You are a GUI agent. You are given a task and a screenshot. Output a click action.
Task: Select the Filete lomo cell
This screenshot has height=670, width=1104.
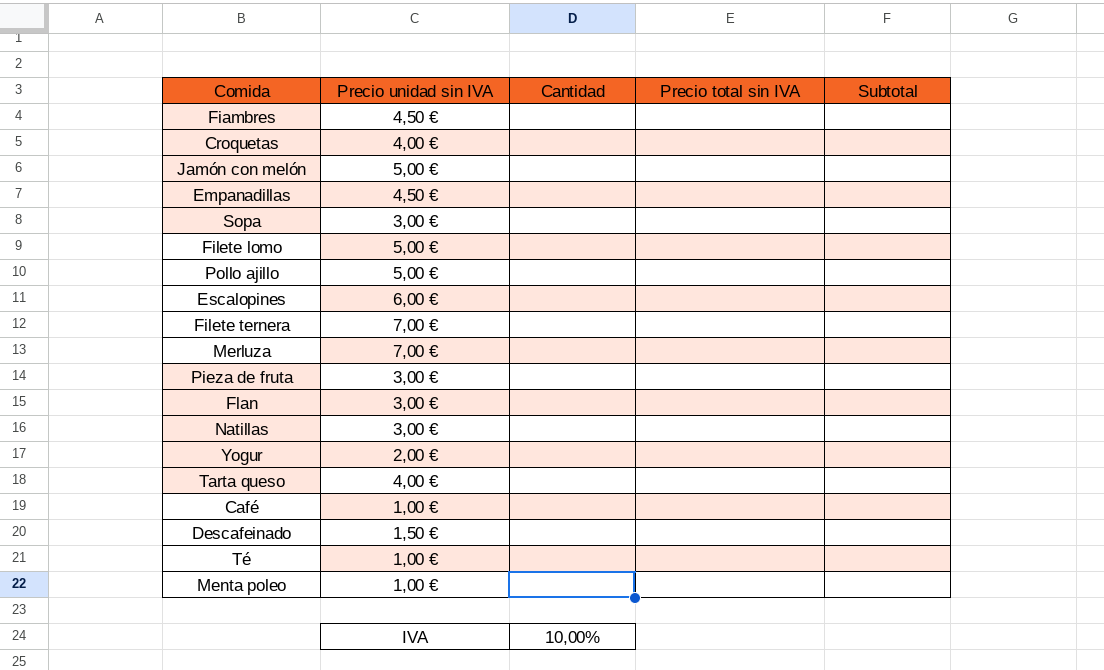pos(242,247)
